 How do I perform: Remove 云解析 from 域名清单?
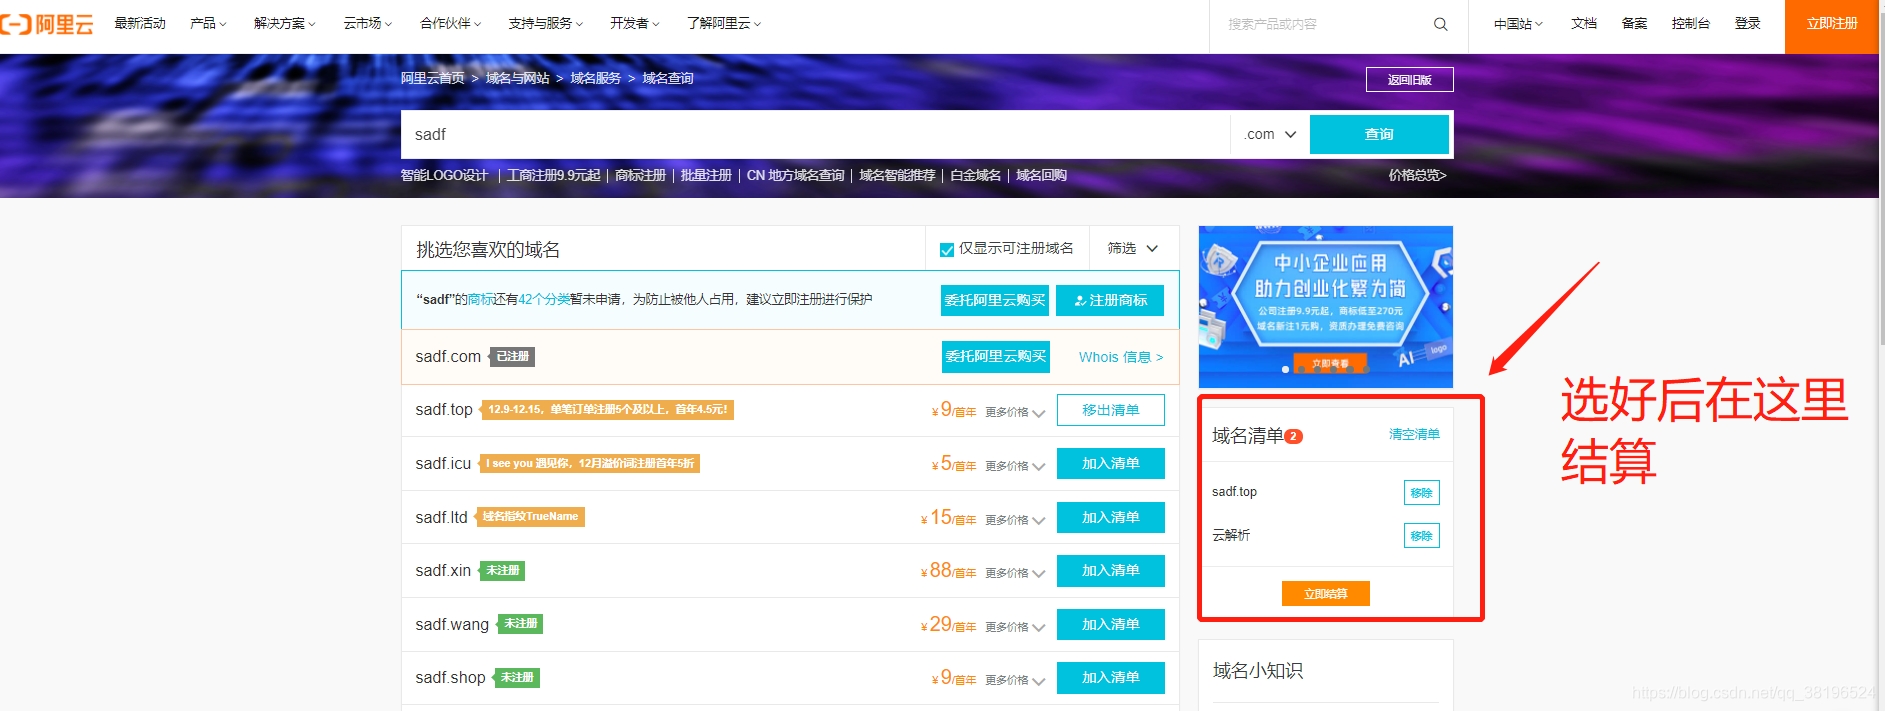[1421, 536]
